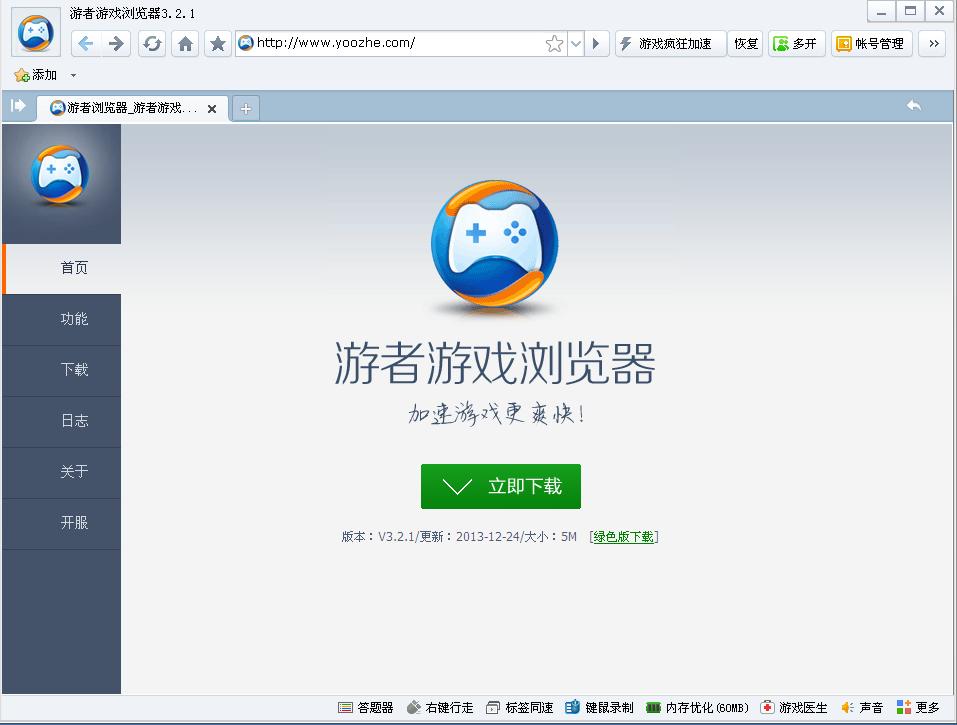Screen dimensions: 957x725
Task: Maximize the browser window
Action: point(910,11)
